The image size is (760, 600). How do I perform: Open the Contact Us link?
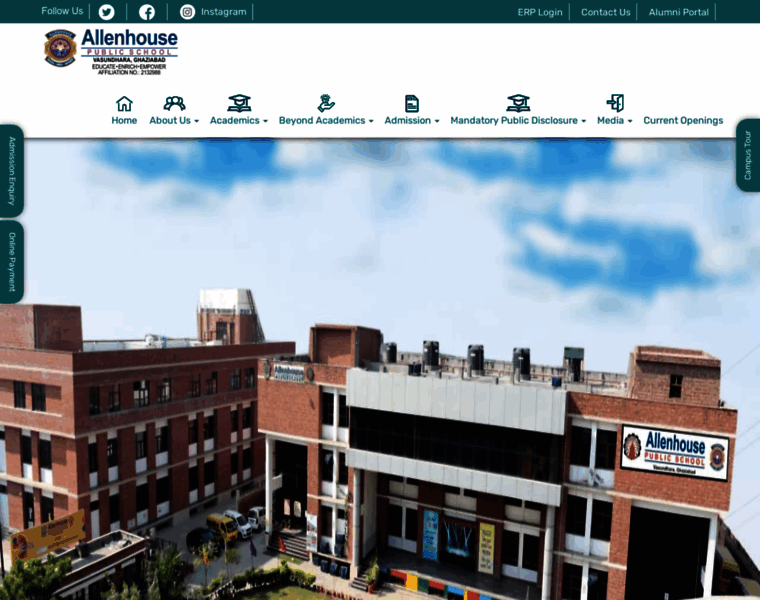click(605, 12)
